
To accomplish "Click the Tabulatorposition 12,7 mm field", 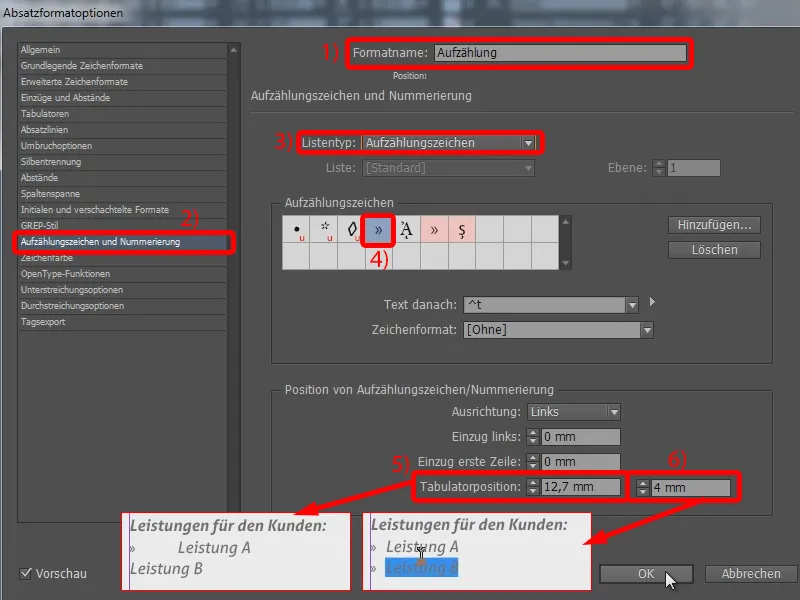I will pos(581,487).
